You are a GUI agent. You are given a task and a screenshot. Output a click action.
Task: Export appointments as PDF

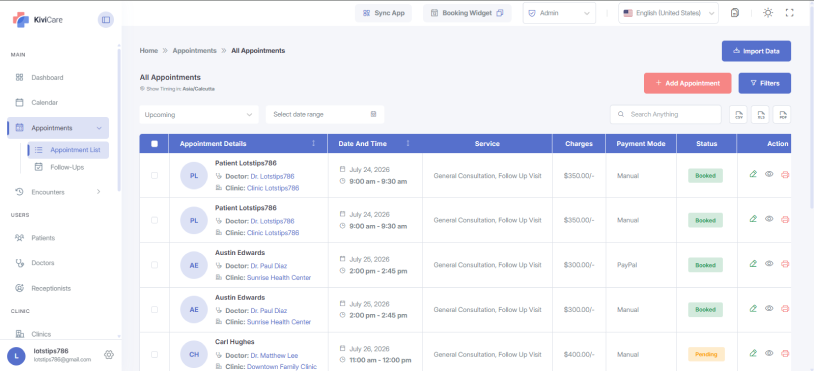coord(782,115)
